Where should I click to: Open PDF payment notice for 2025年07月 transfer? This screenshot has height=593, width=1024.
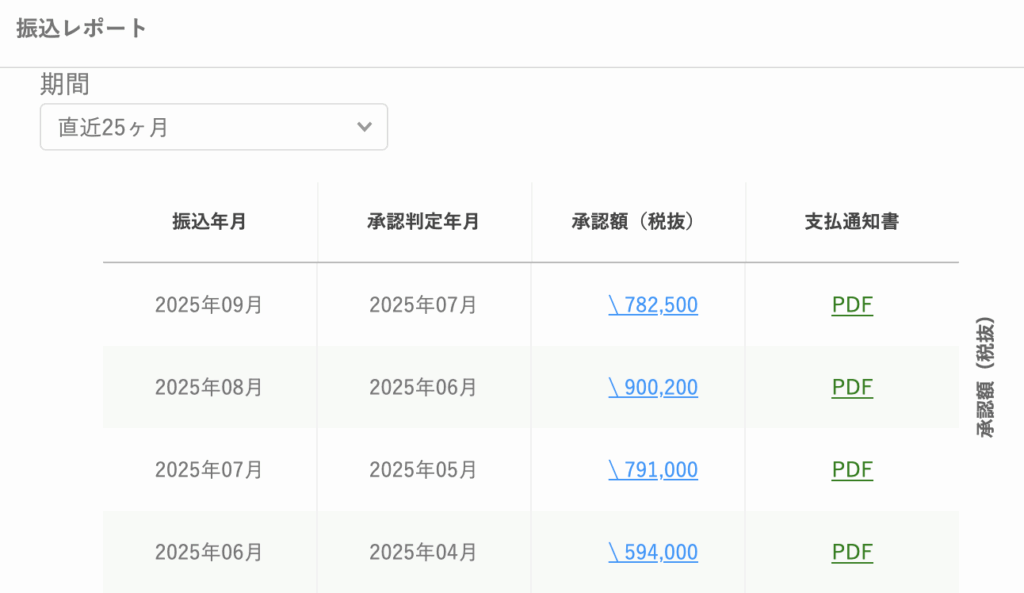852,470
